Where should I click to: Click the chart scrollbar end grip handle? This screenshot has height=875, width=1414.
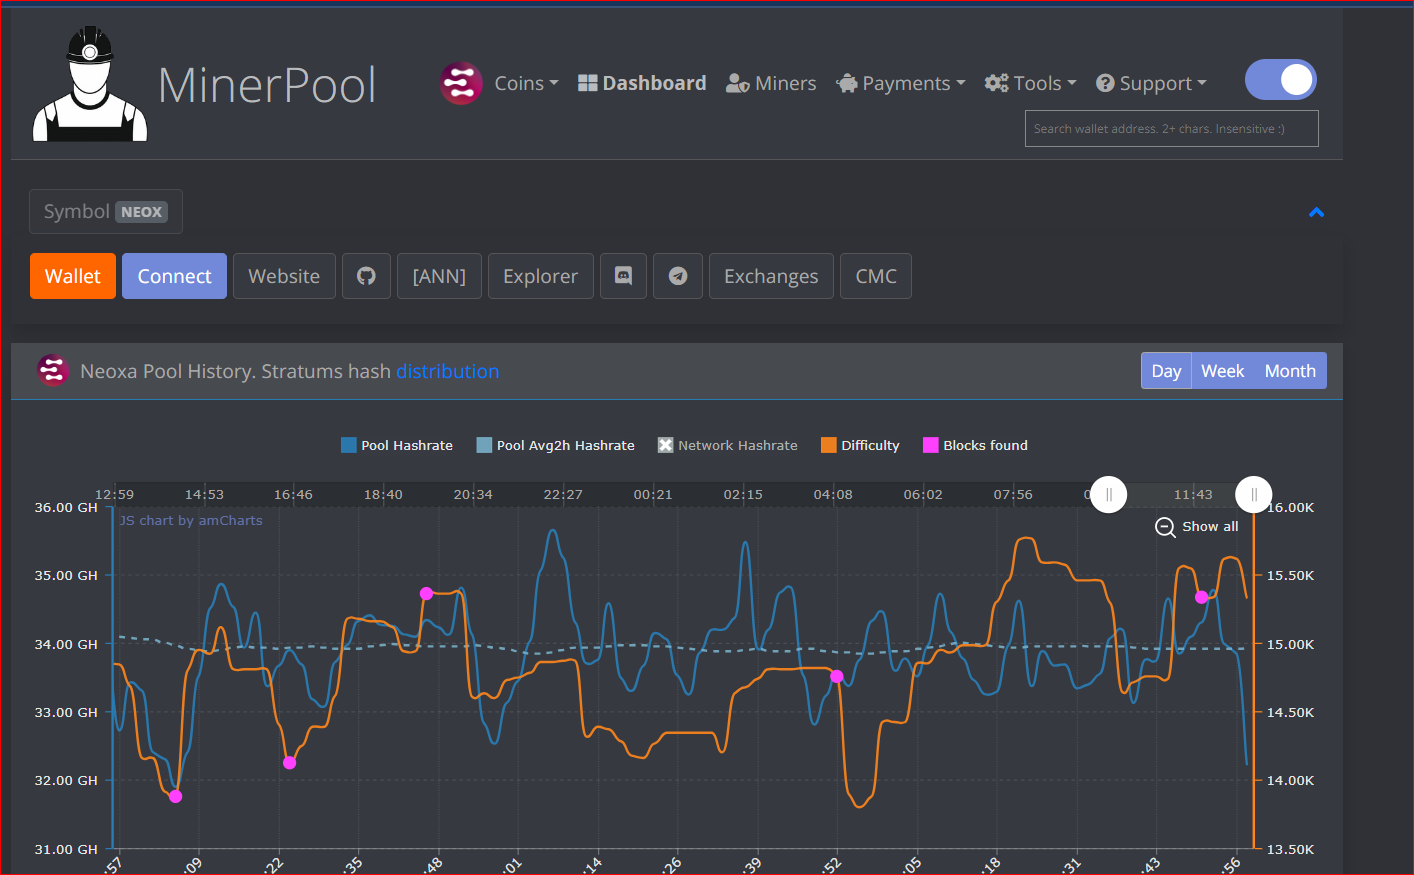point(1254,494)
